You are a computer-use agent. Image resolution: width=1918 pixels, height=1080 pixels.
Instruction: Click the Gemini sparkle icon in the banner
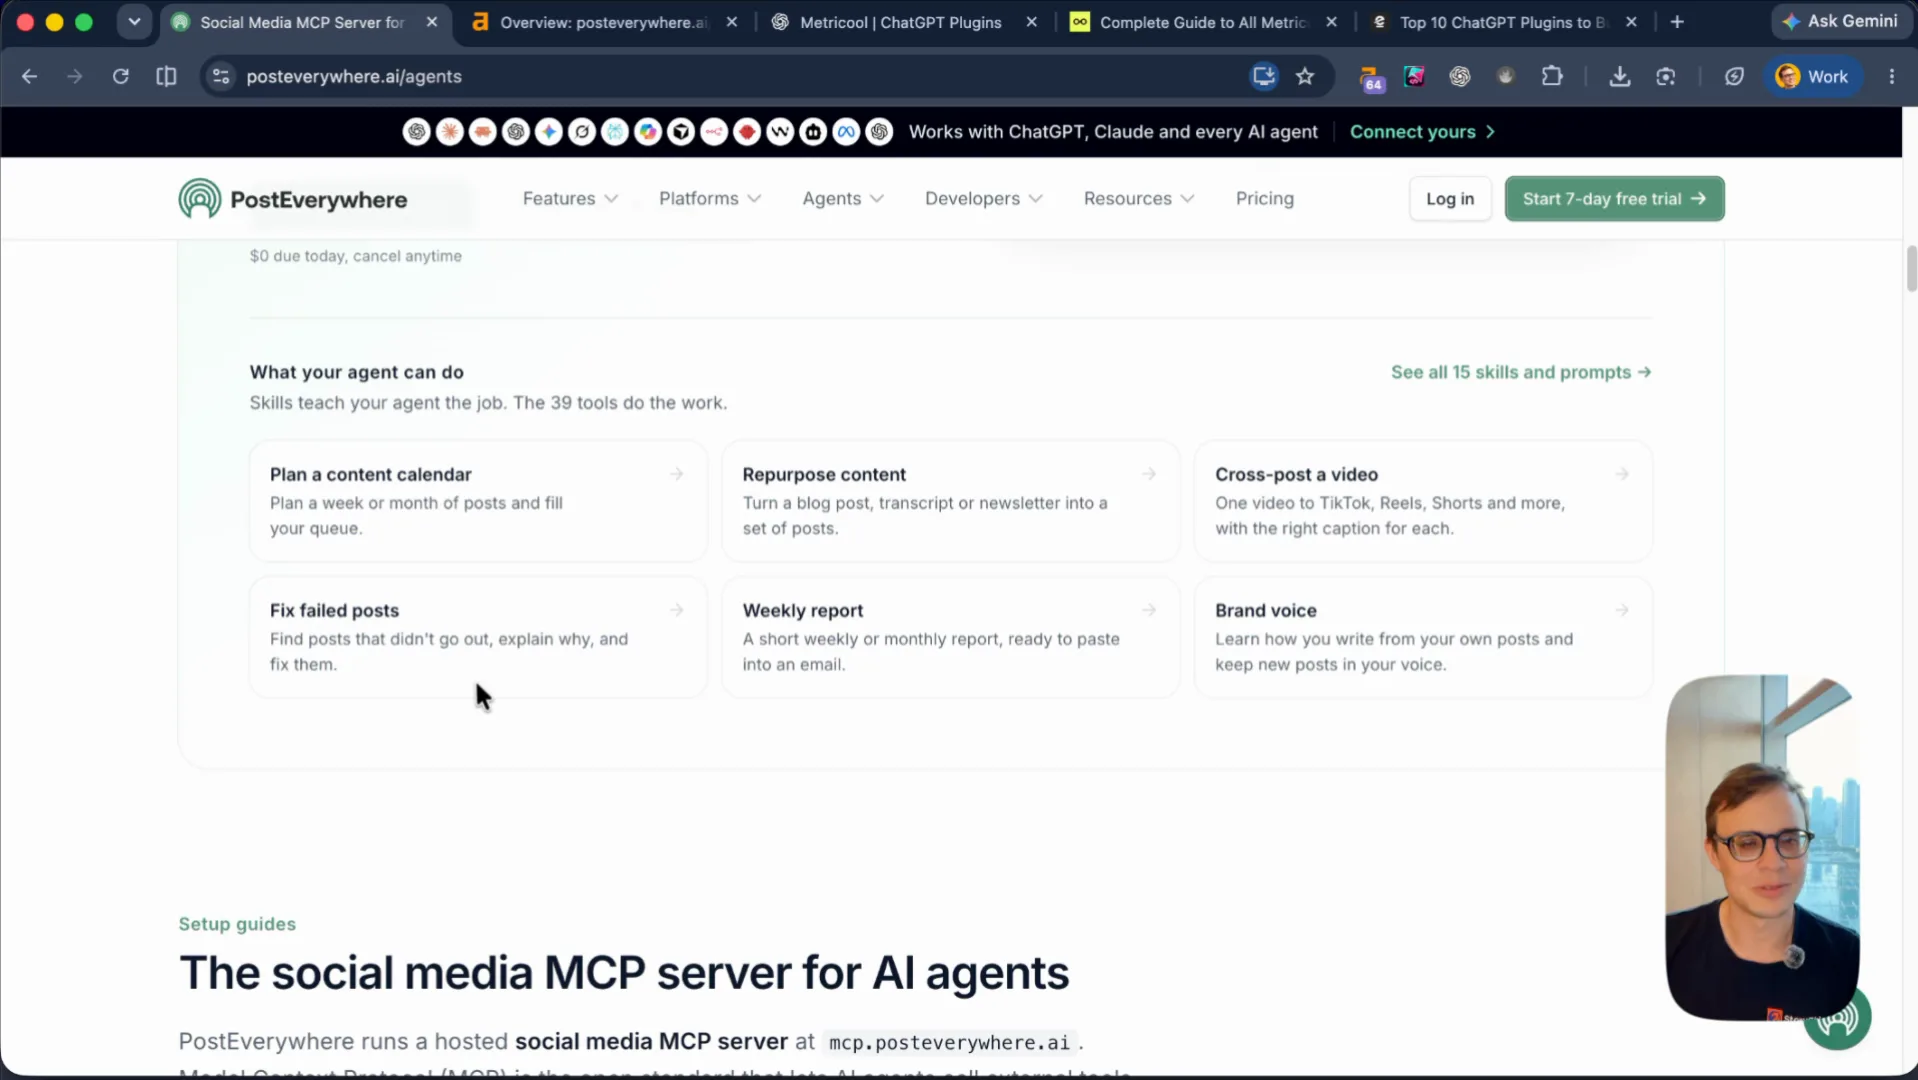549,132
